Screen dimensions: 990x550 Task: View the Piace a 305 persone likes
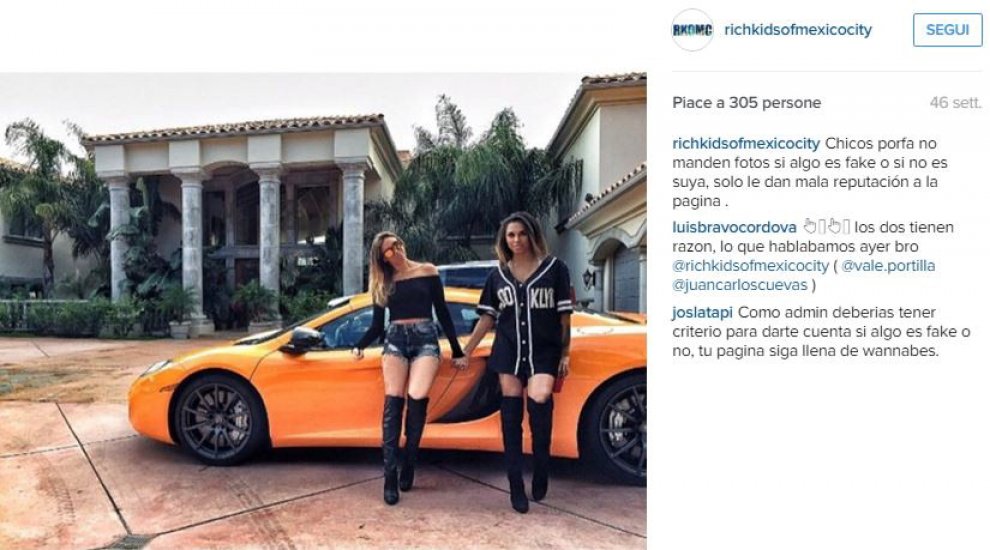[747, 103]
